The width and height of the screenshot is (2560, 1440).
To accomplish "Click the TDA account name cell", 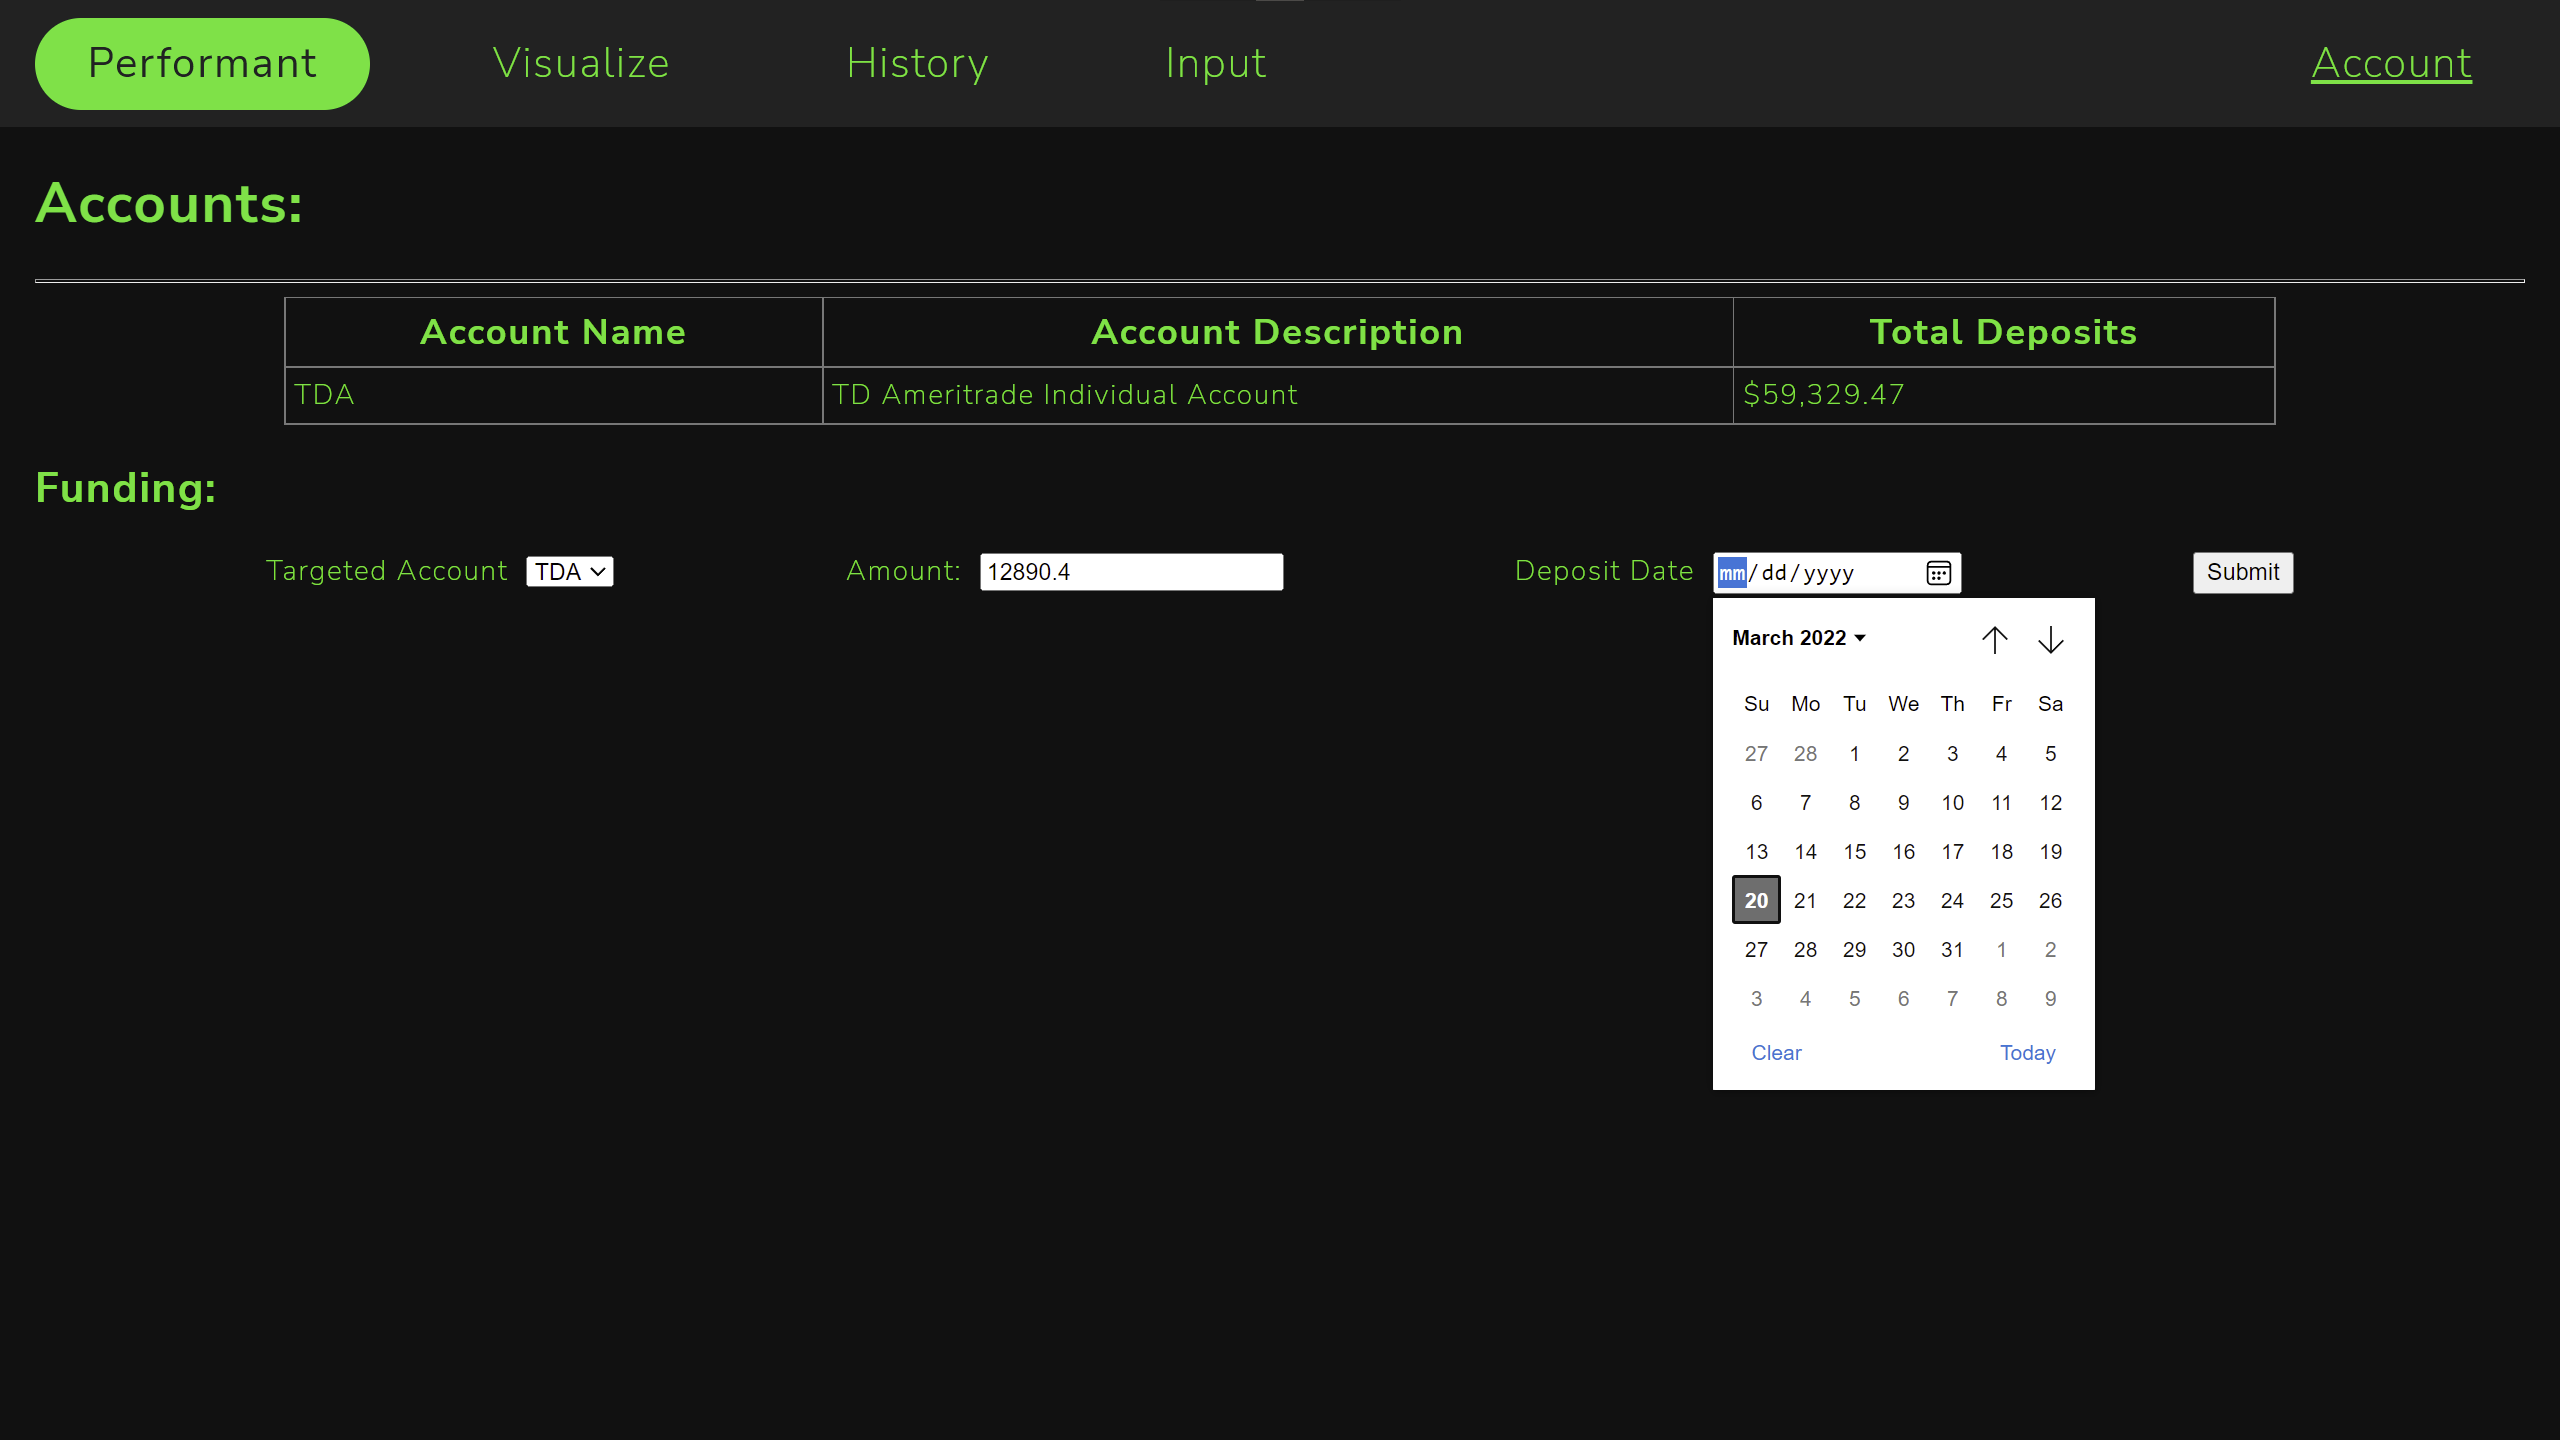I will [553, 395].
